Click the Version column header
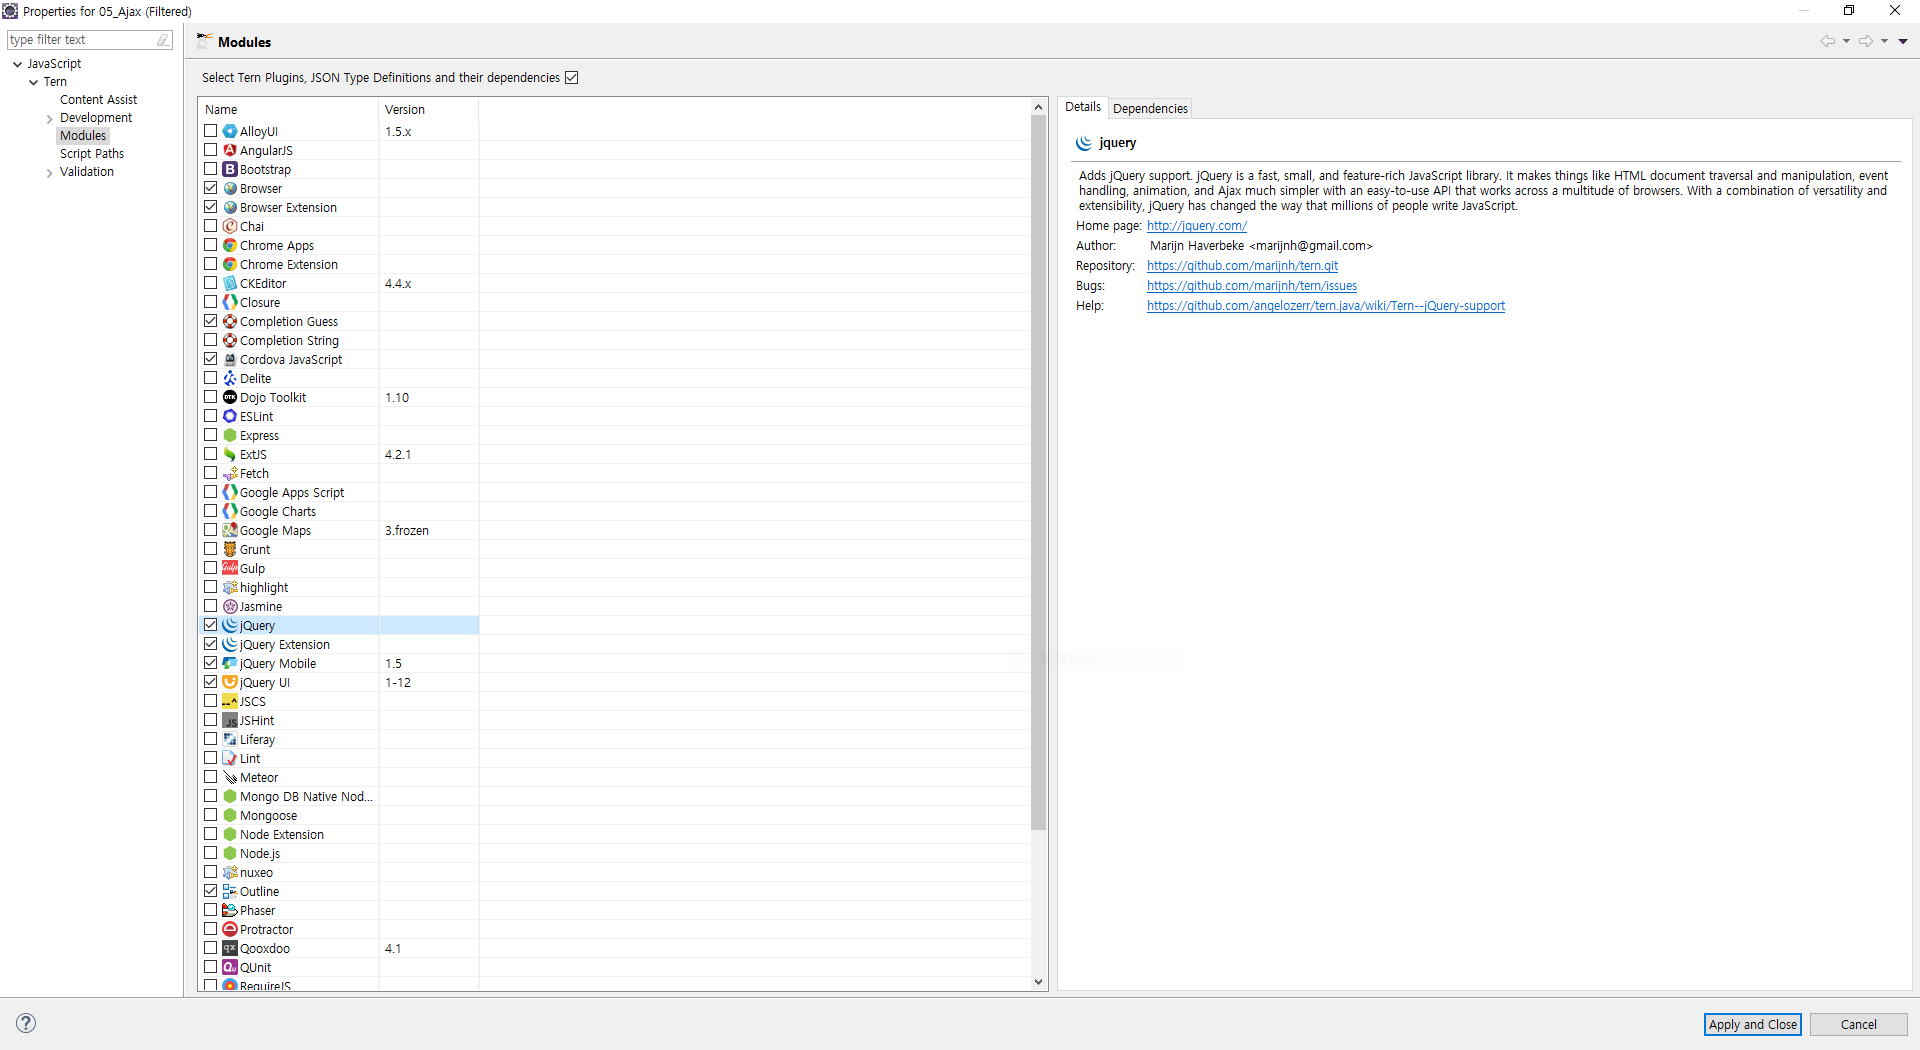Screen dimensions: 1920x1050 (x=428, y=110)
